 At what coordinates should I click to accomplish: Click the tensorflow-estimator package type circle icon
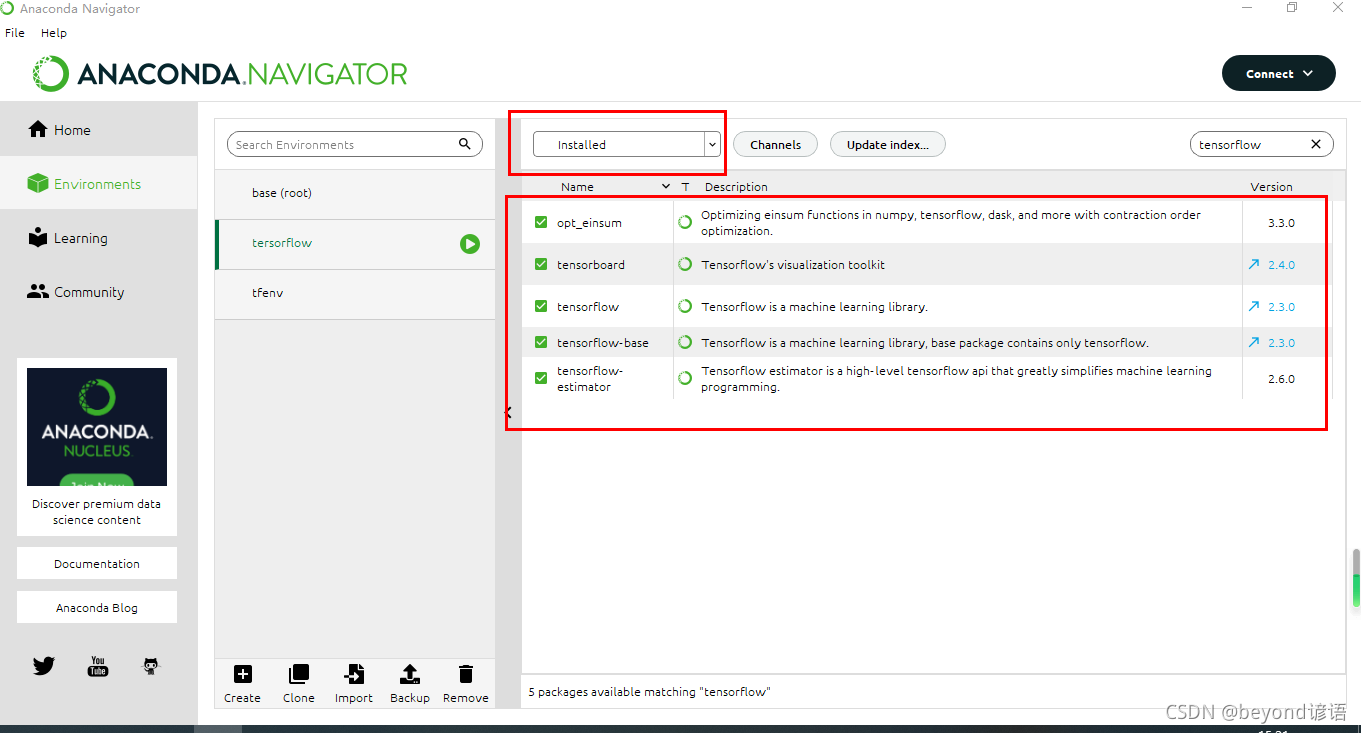pyautogui.click(x=685, y=379)
